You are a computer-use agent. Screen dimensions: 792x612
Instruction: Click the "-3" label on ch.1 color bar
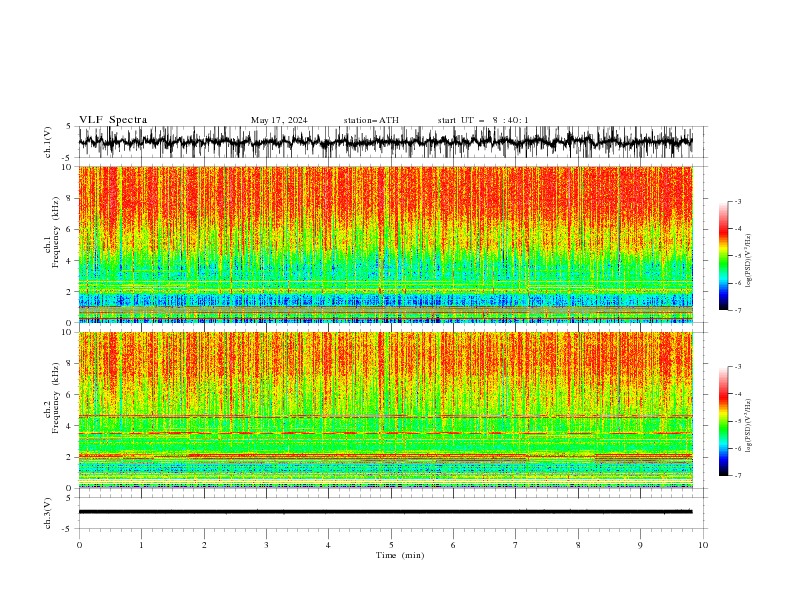(x=738, y=201)
